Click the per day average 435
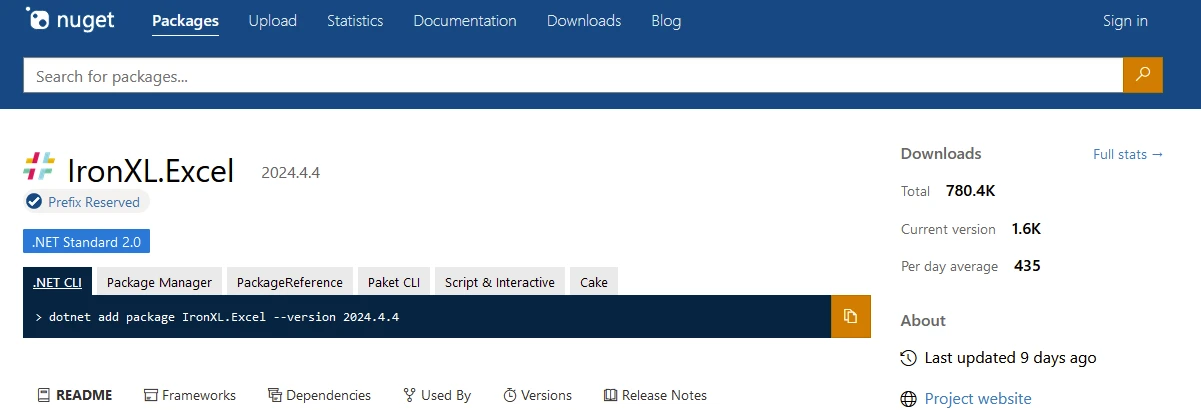Viewport: 1201px width, 410px height. (1028, 266)
